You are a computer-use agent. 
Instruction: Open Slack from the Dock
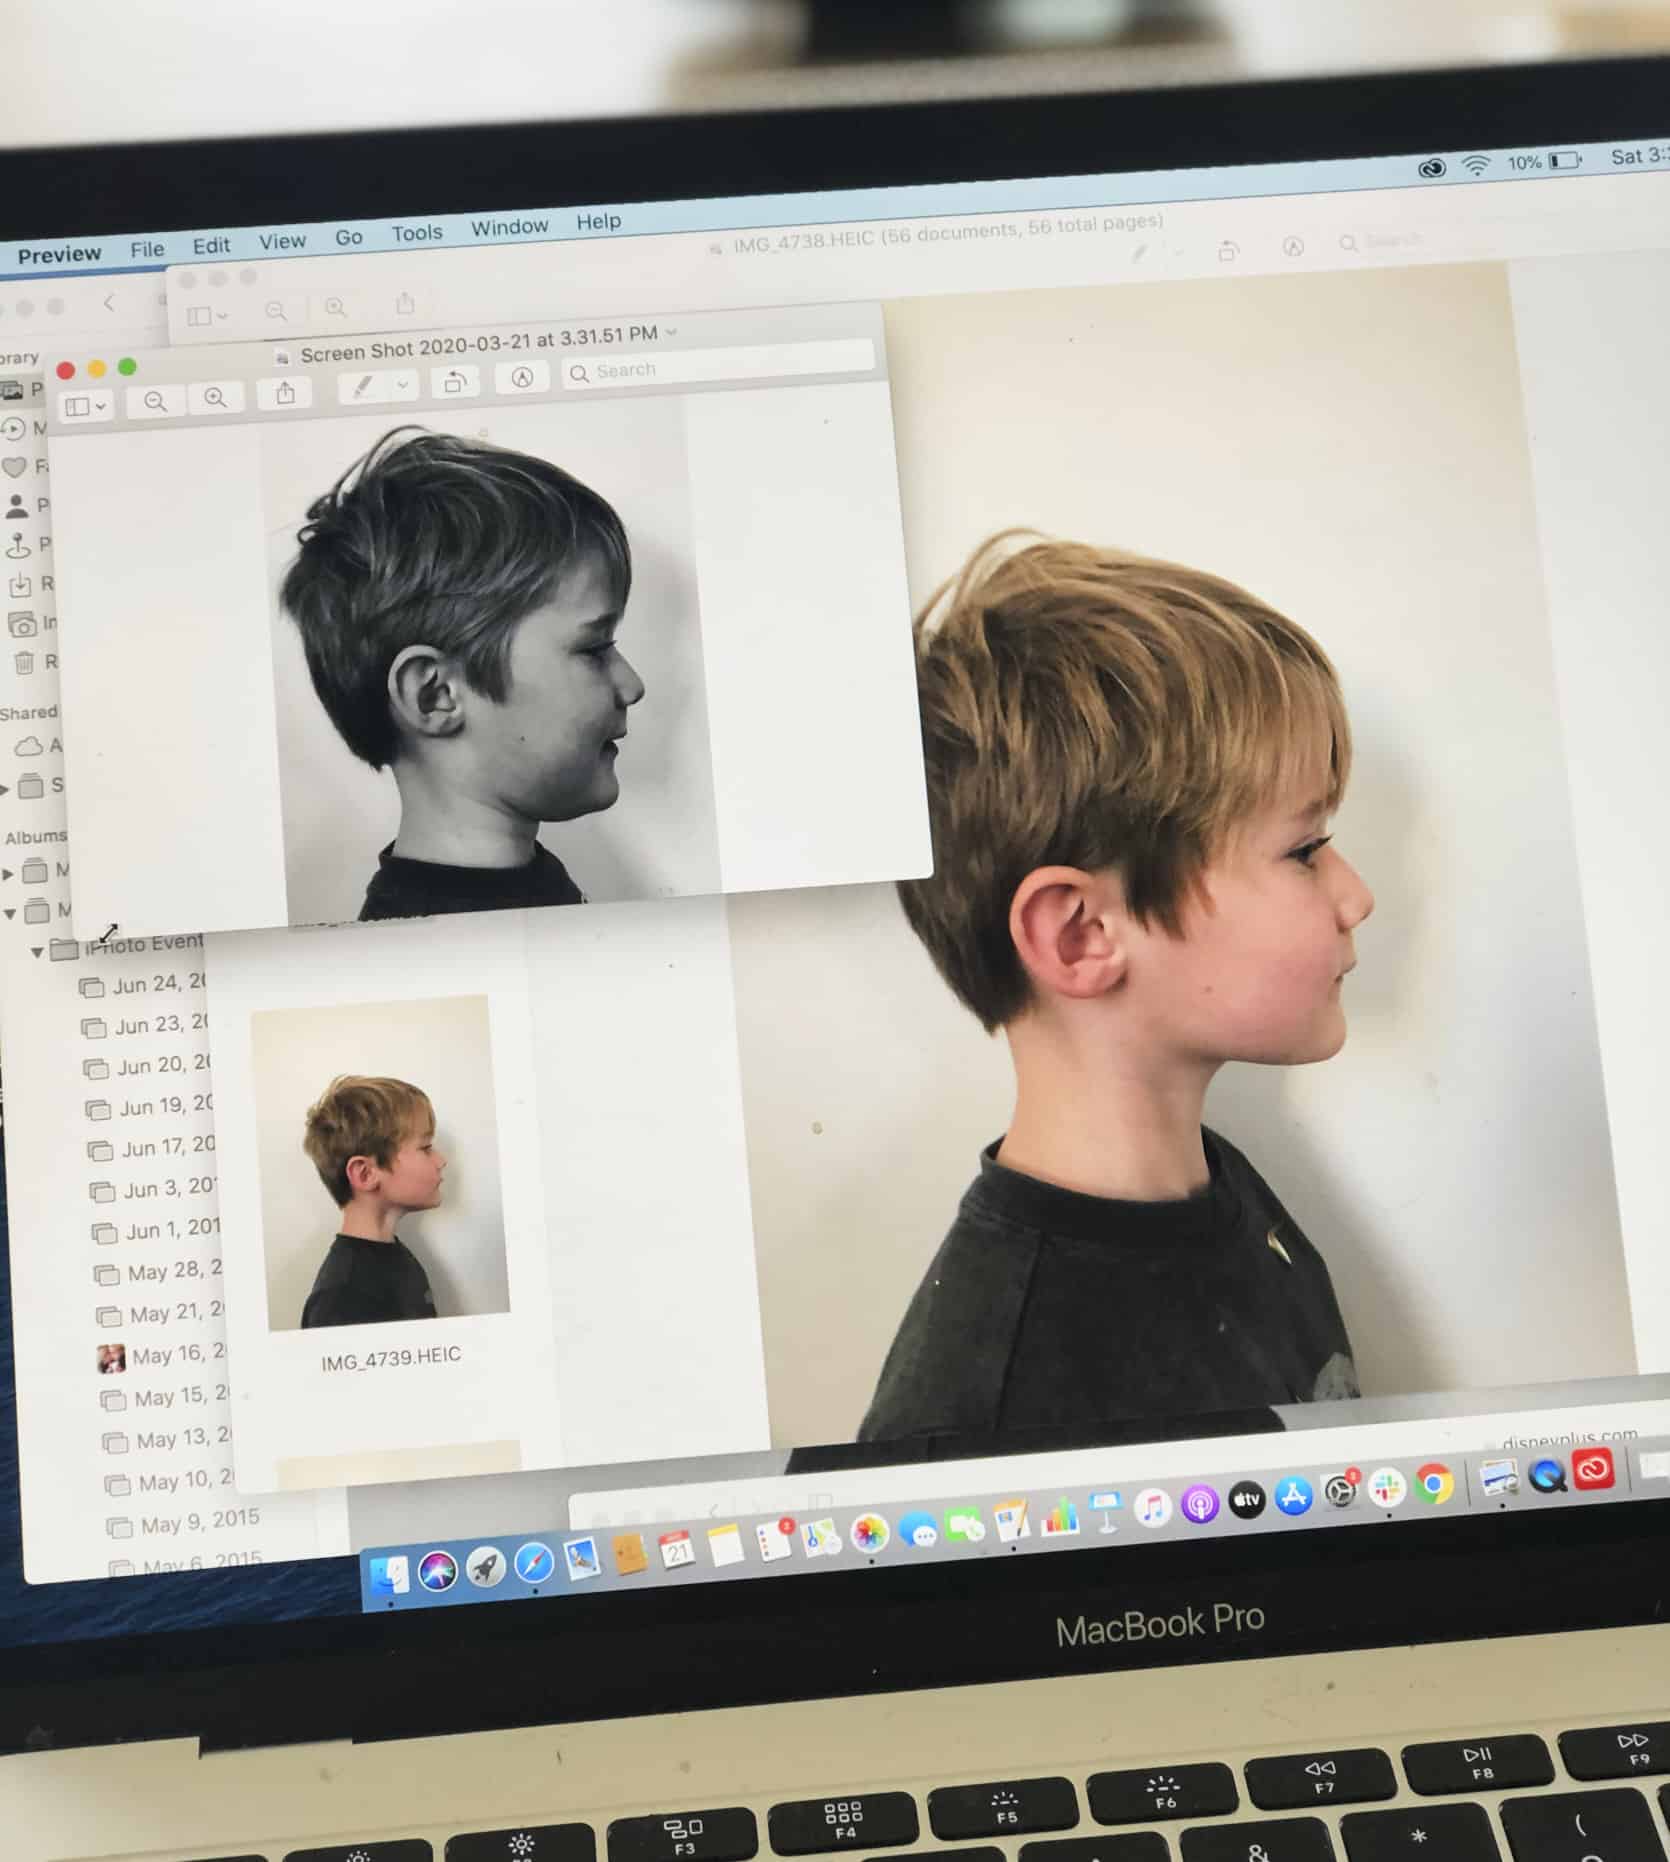(1387, 1489)
